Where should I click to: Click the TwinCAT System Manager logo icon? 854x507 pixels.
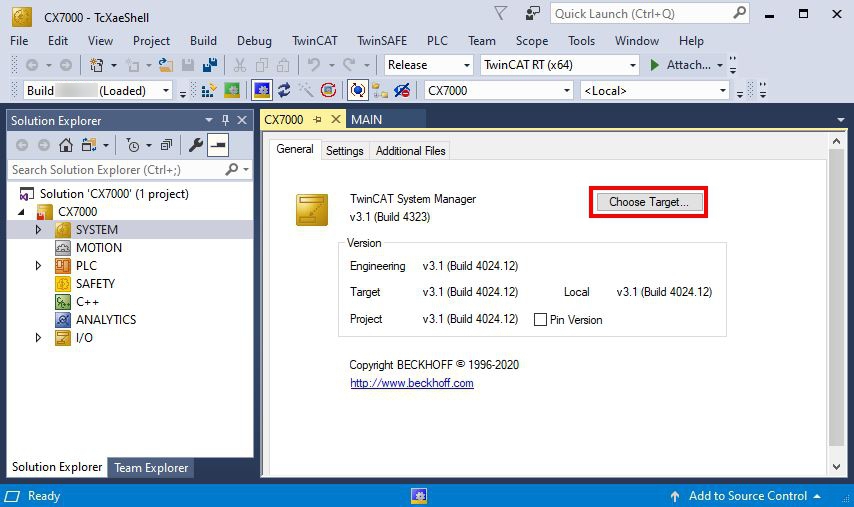[x=312, y=210]
